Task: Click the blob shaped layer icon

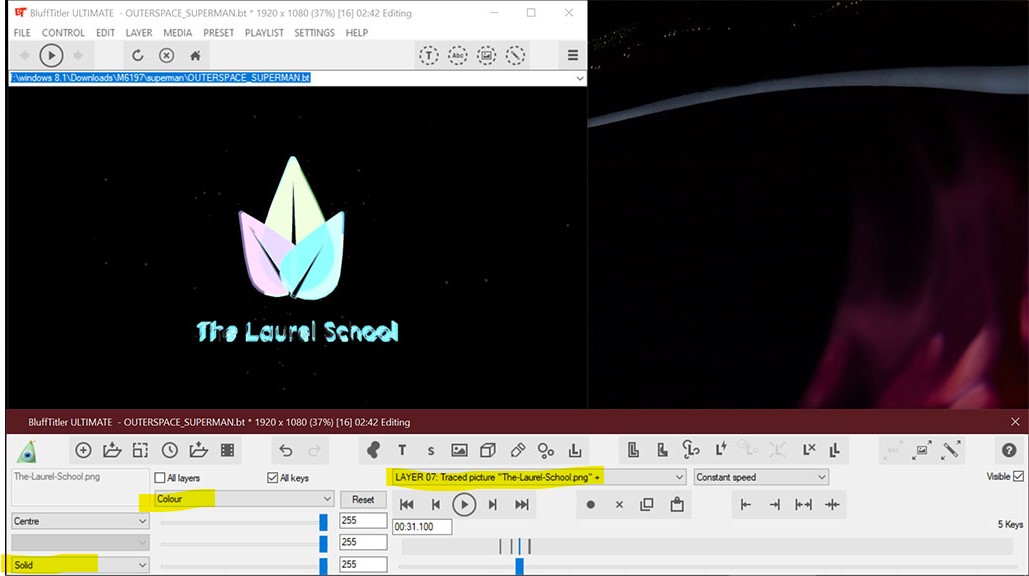Action: pyautogui.click(x=373, y=450)
